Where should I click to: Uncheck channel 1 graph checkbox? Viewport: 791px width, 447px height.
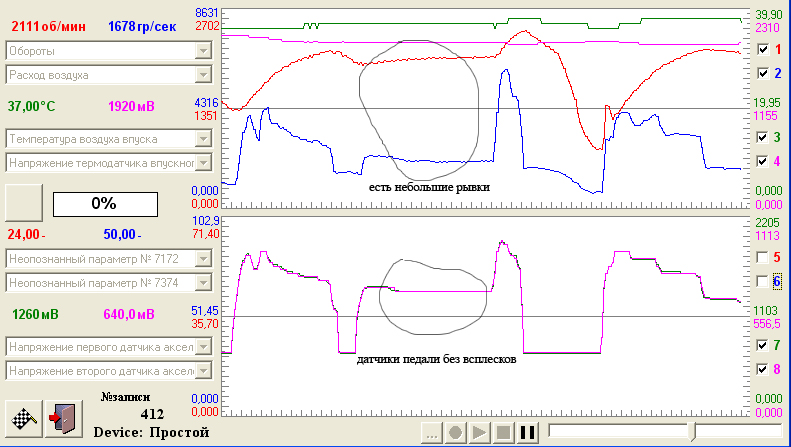click(x=763, y=49)
